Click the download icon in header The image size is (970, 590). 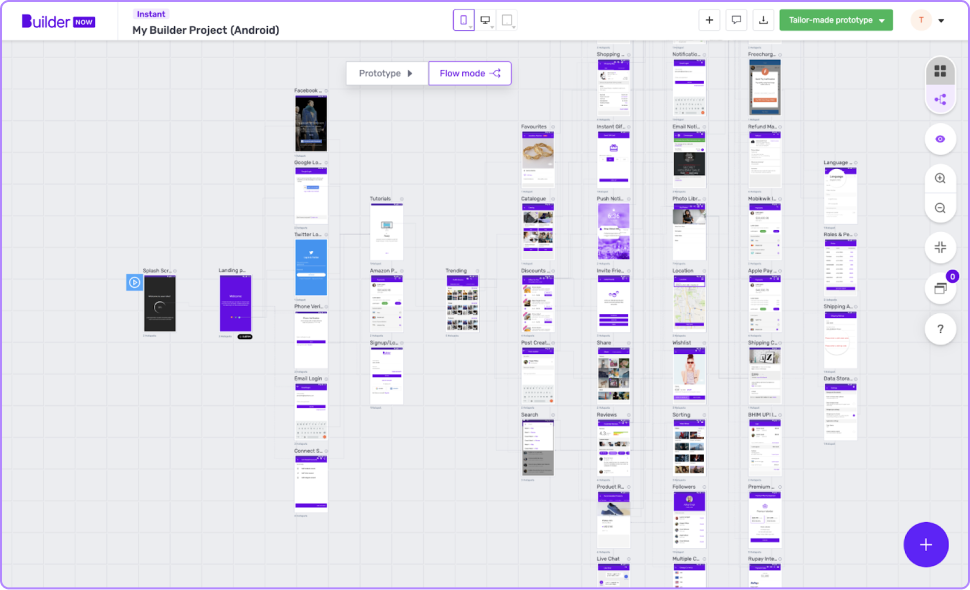[764, 20]
